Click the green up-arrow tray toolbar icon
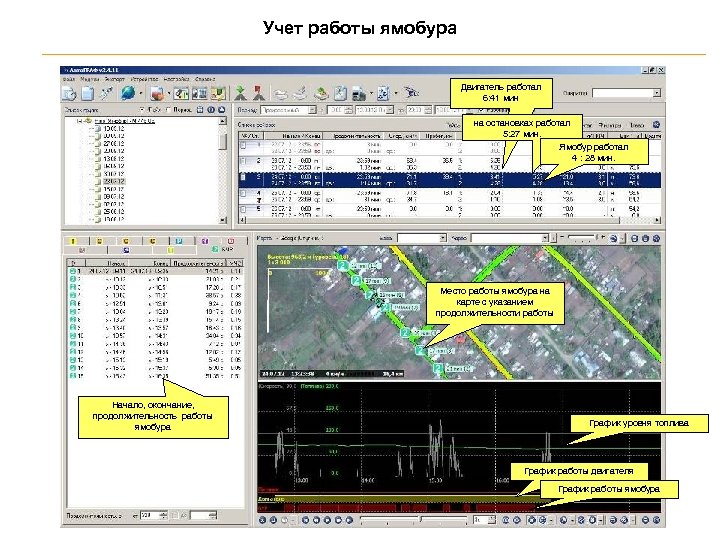Image resolution: width=720 pixels, height=540 pixels. pyautogui.click(x=321, y=93)
